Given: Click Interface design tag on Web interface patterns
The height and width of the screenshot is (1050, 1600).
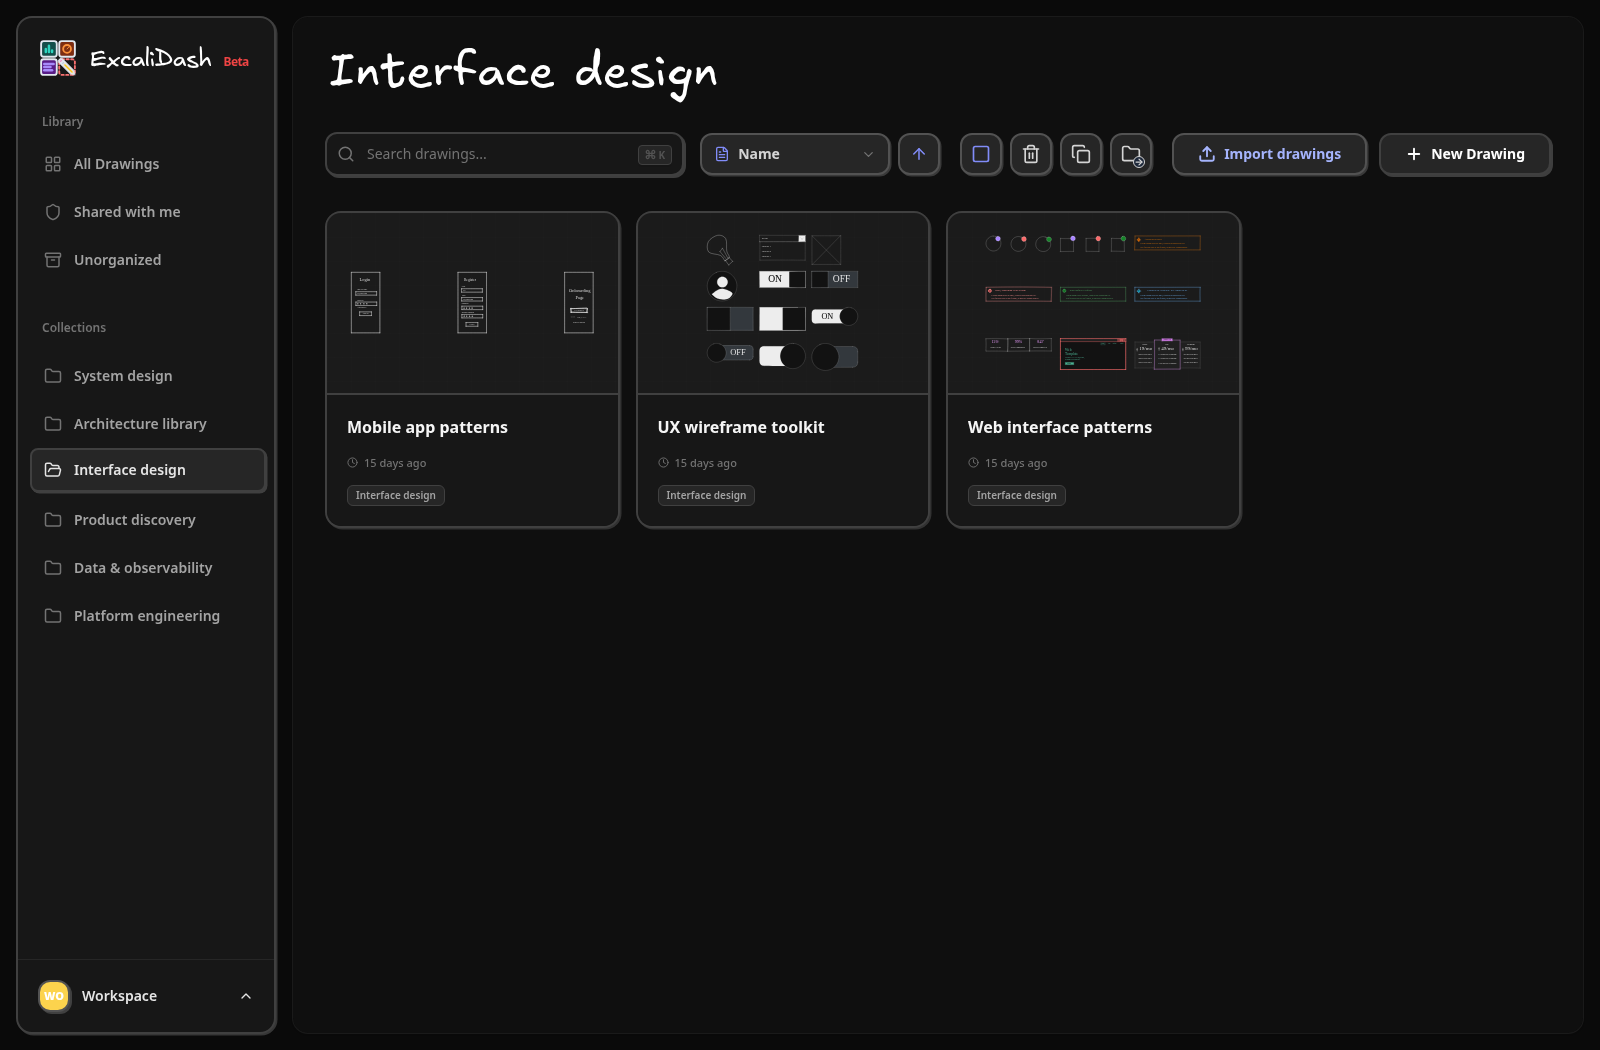Looking at the screenshot, I should (x=1017, y=495).
